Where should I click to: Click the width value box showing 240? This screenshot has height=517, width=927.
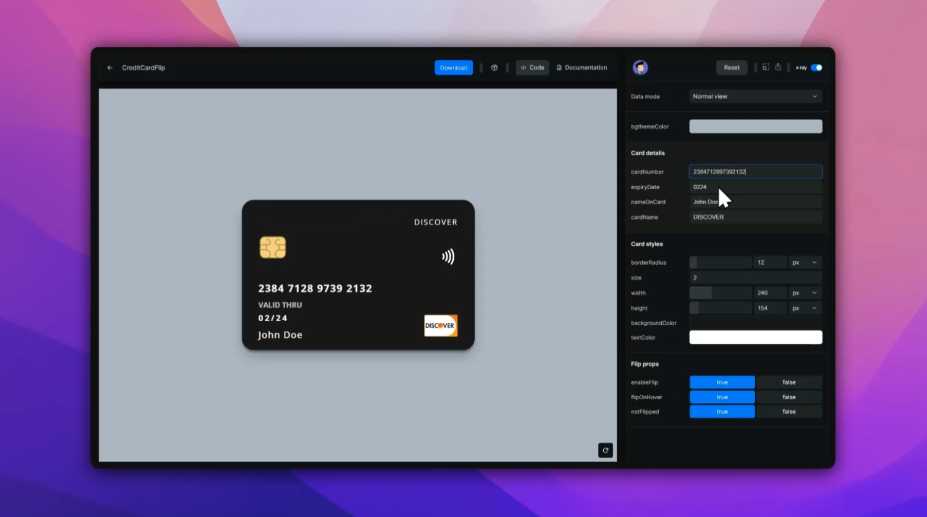770,293
